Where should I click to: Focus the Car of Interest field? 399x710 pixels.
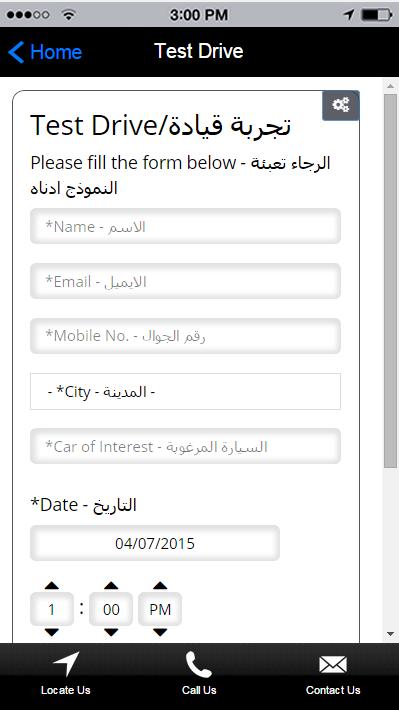pyautogui.click(x=185, y=446)
